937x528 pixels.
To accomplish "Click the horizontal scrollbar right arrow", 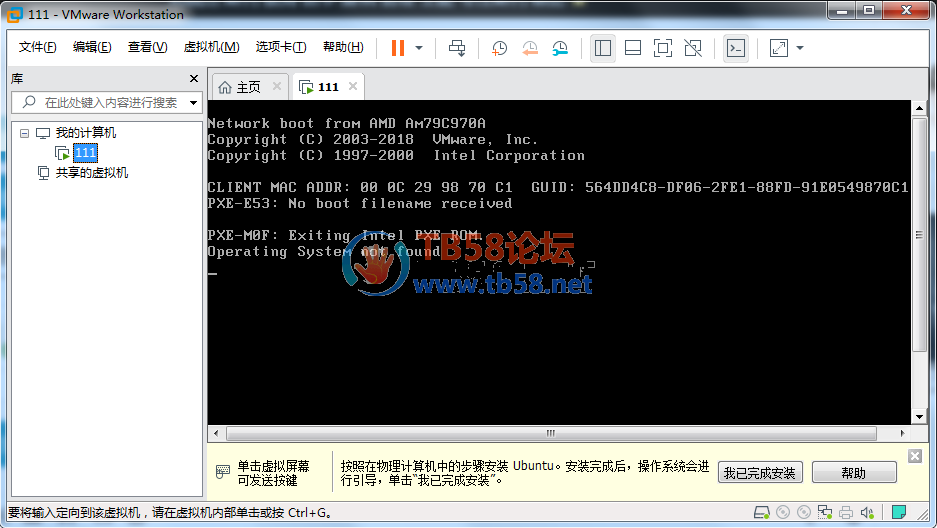I will [x=902, y=433].
